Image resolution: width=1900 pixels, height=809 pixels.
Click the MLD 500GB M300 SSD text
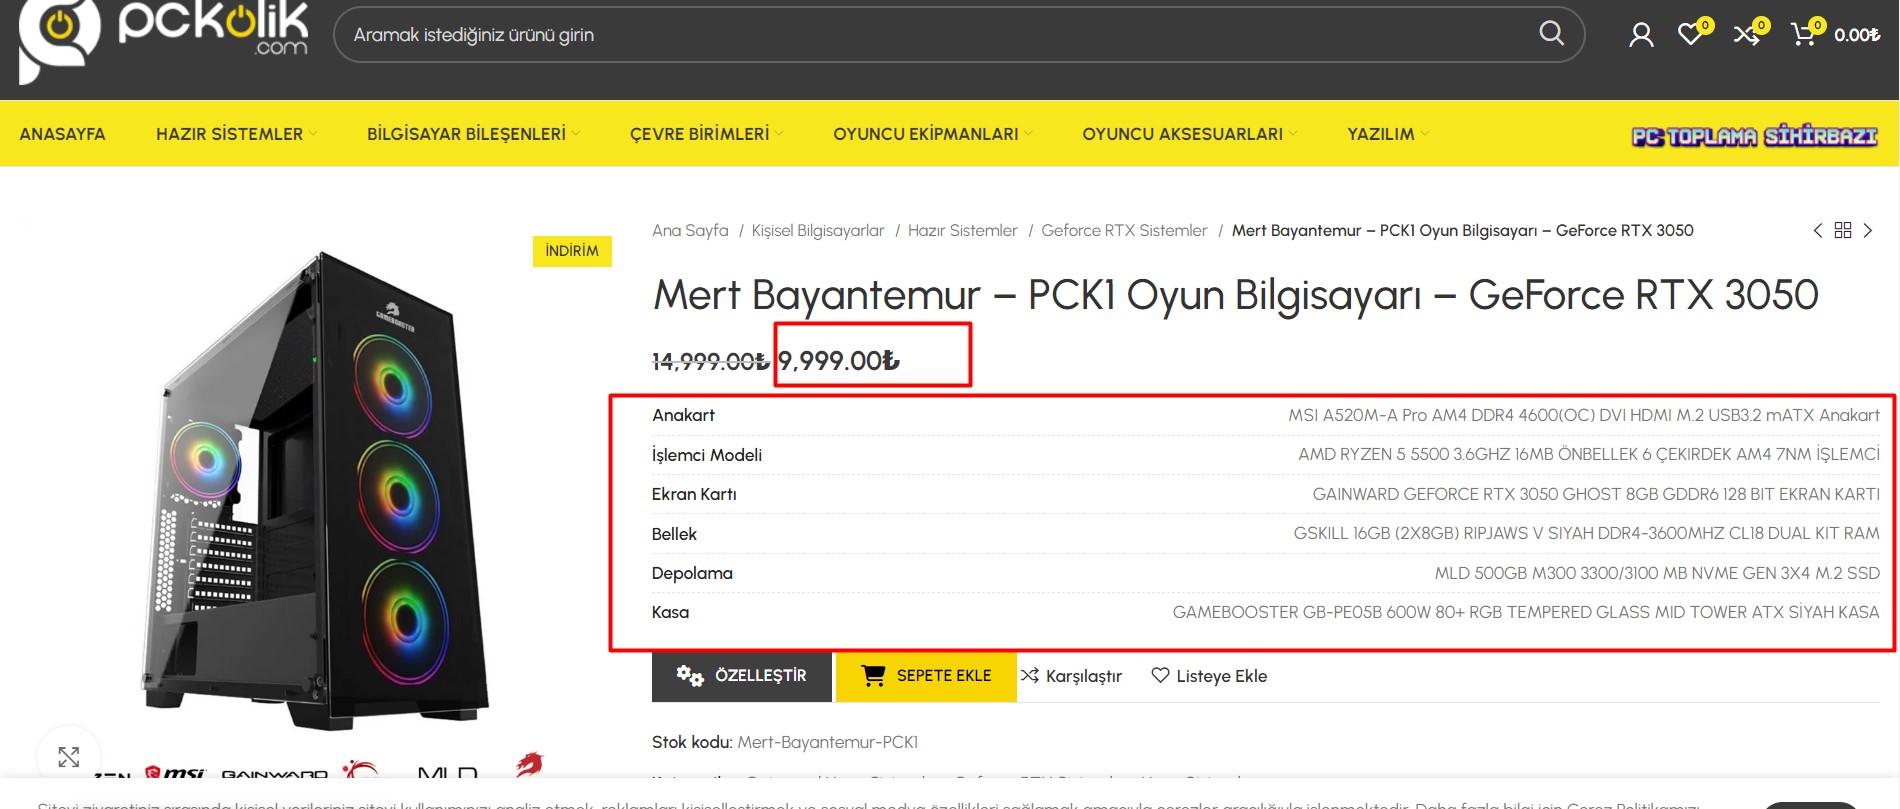click(1657, 573)
